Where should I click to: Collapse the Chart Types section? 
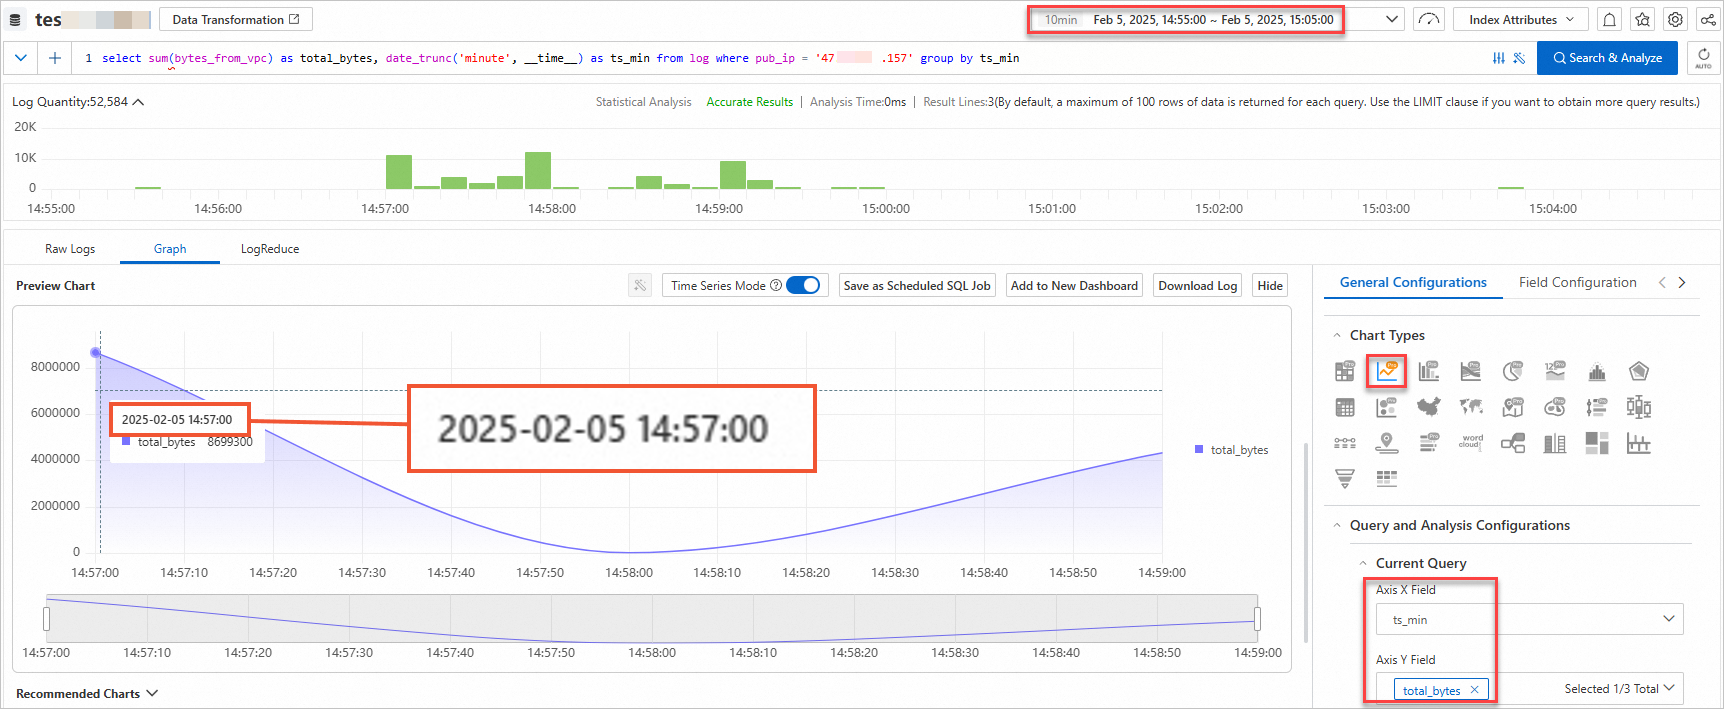(x=1338, y=335)
